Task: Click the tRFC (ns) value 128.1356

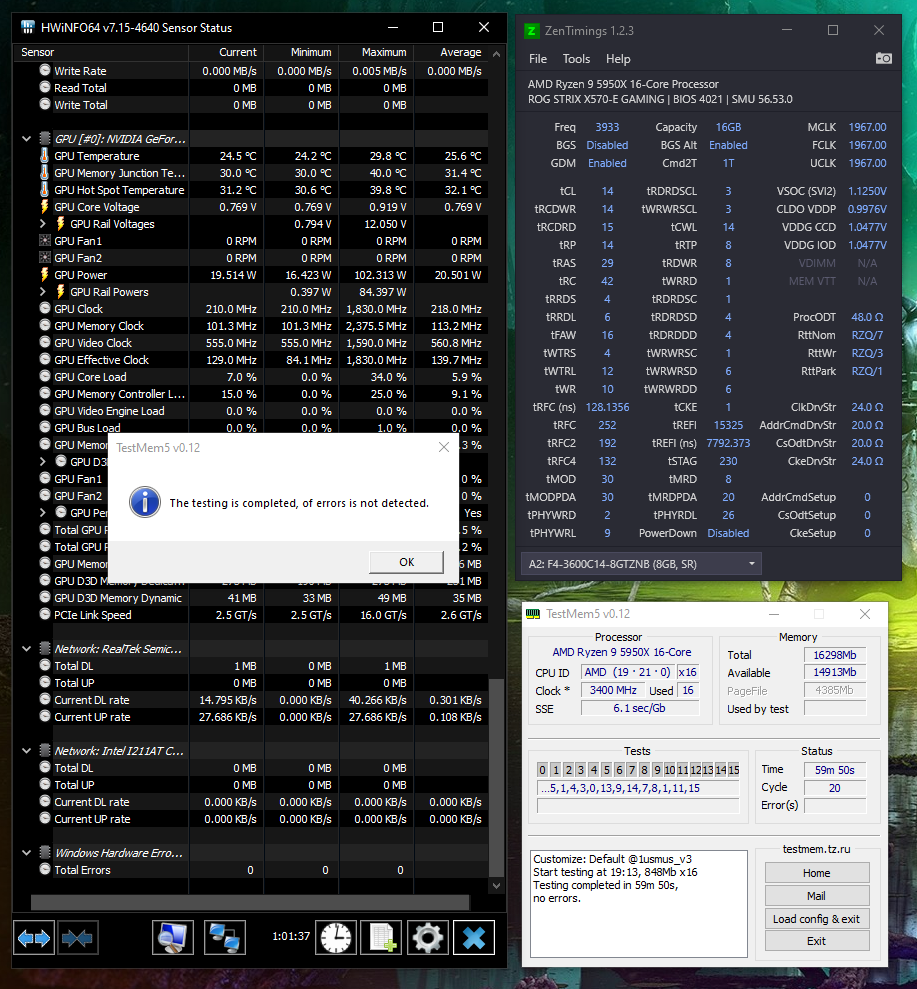Action: tap(607, 407)
